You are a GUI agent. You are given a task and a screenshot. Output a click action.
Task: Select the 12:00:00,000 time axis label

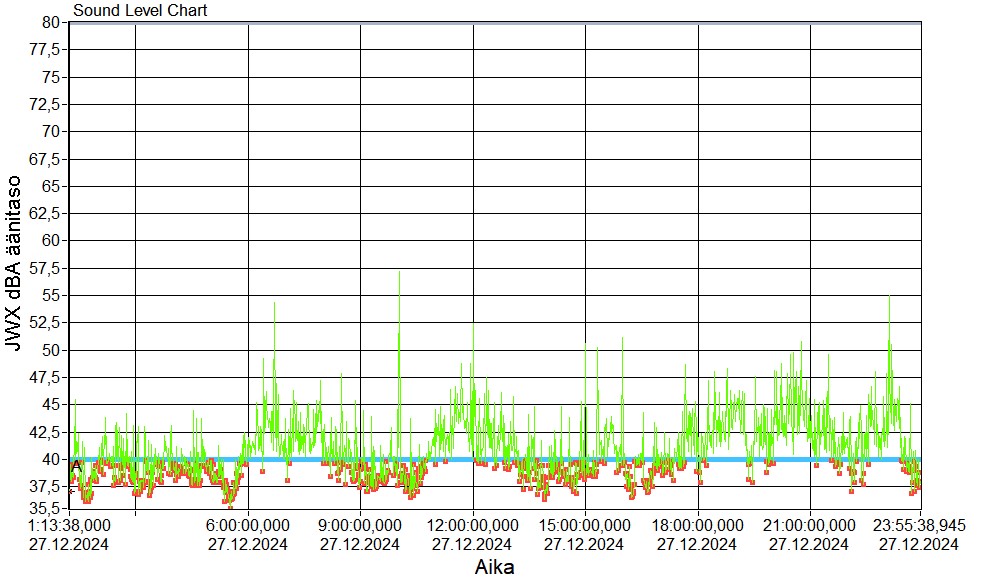472,525
